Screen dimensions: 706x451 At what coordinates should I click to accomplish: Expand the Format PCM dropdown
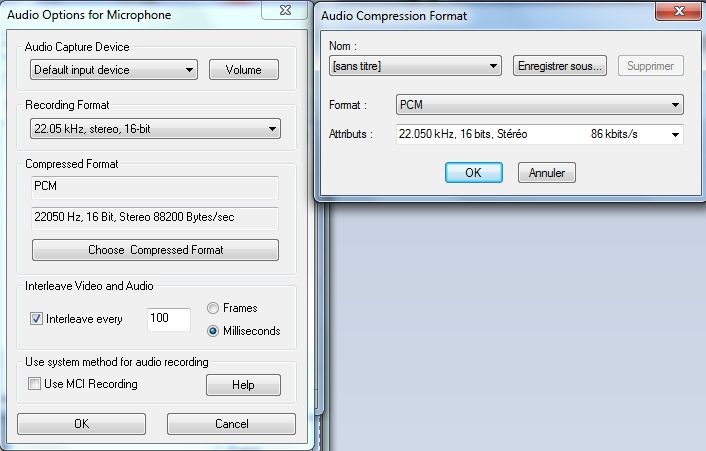tap(538, 104)
